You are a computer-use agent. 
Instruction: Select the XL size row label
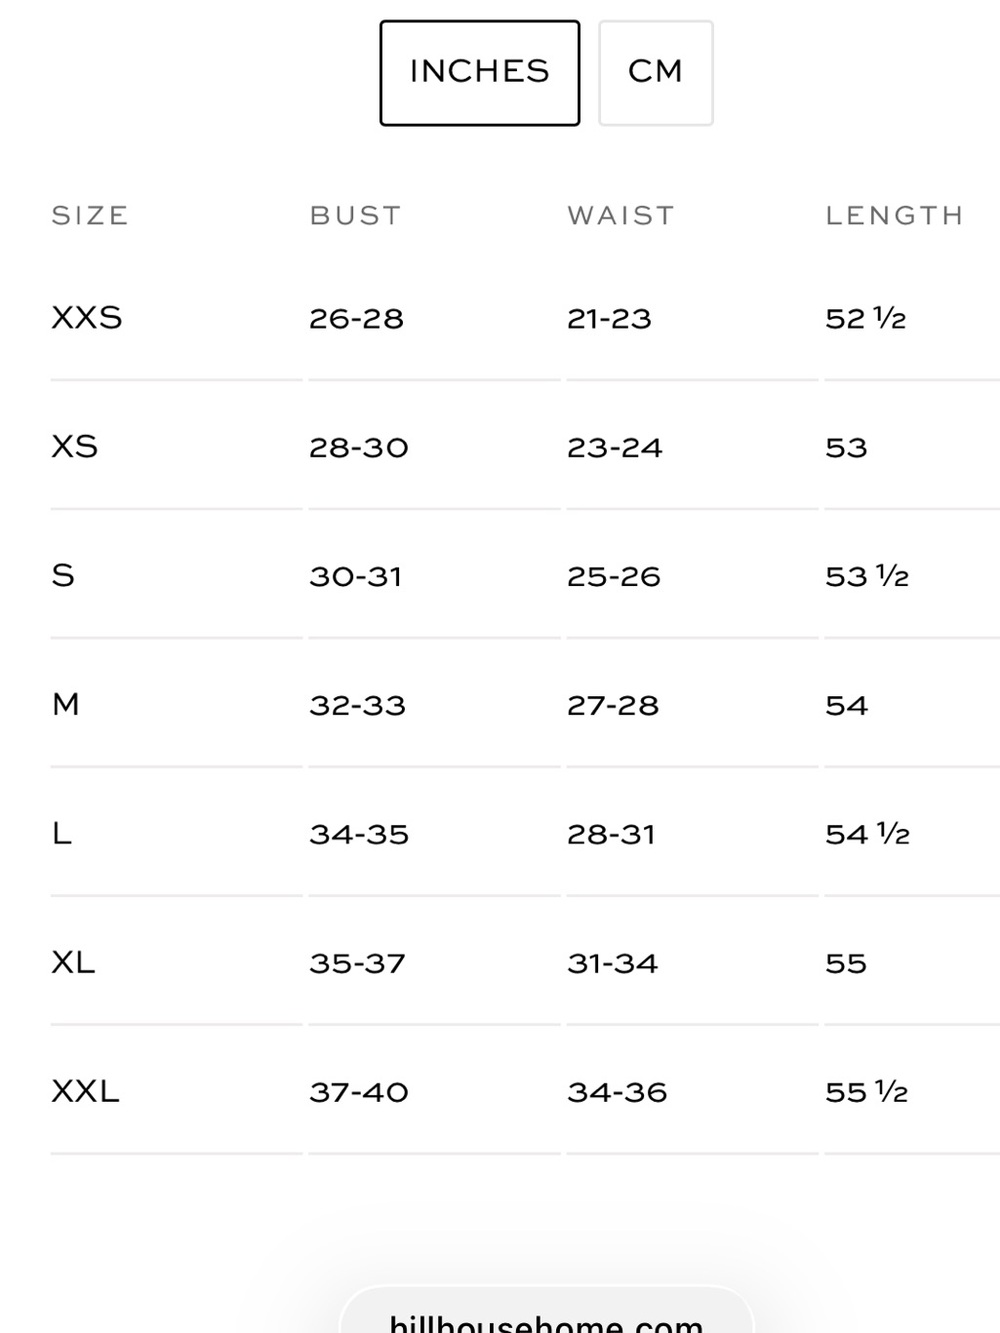[x=73, y=962]
